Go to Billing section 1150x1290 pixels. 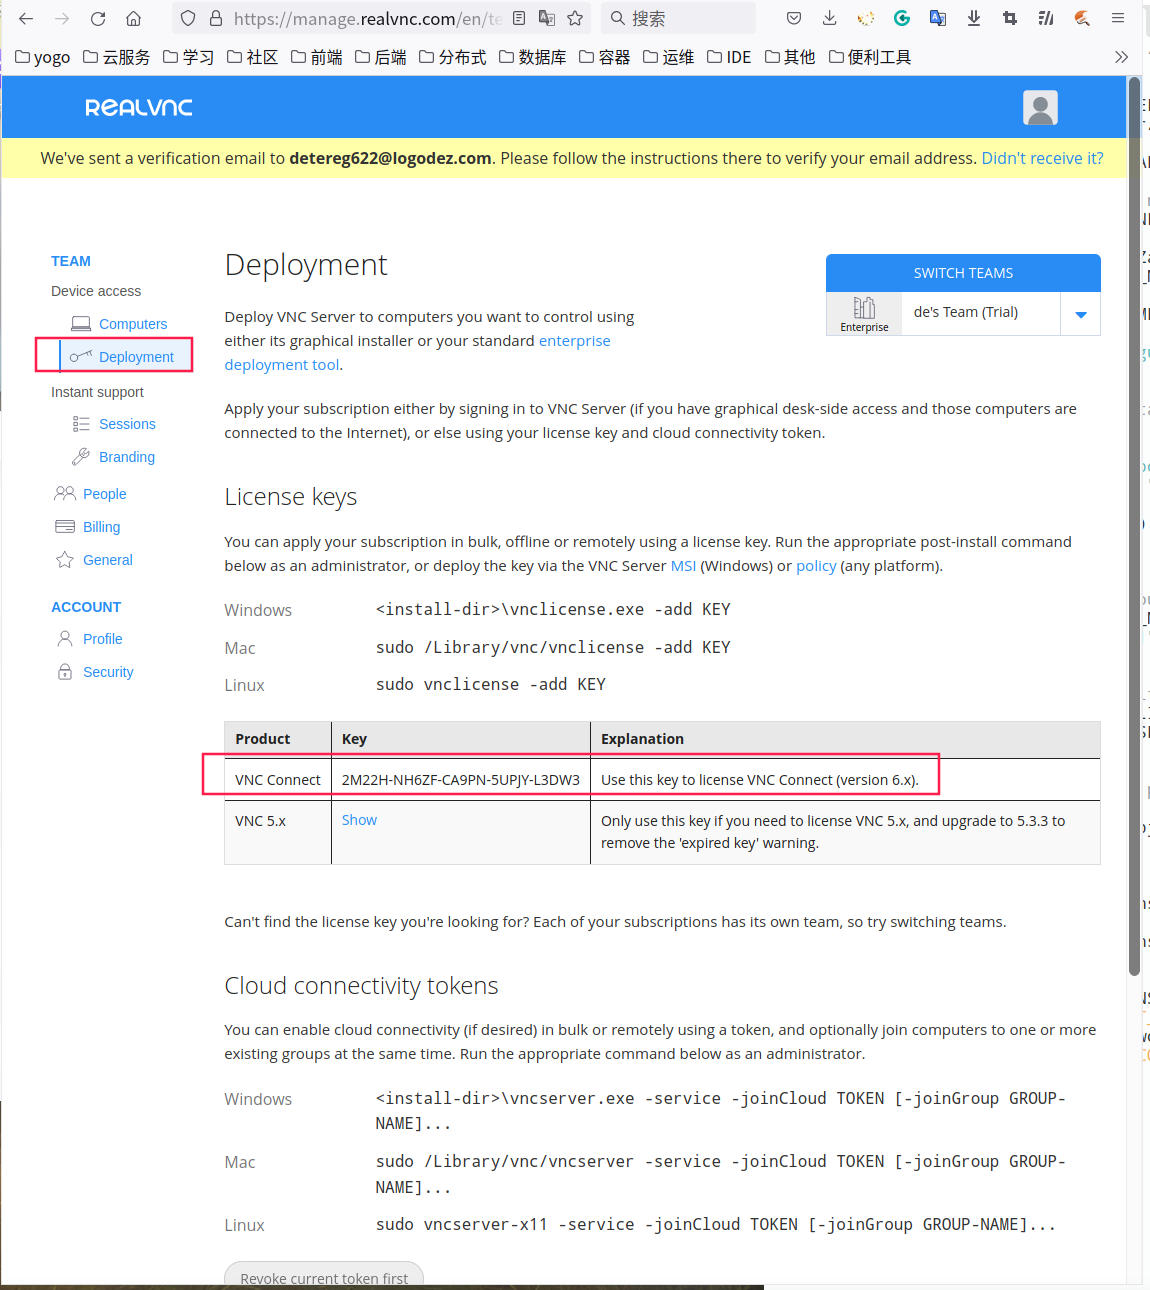pyautogui.click(x=101, y=527)
